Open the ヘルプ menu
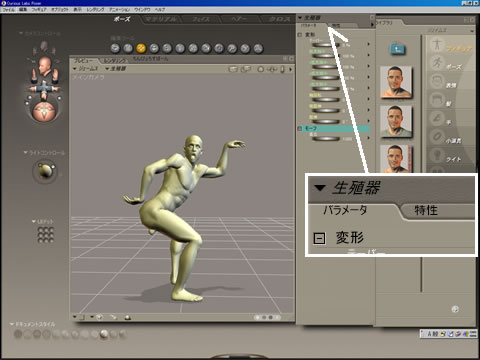 pyautogui.click(x=160, y=9)
